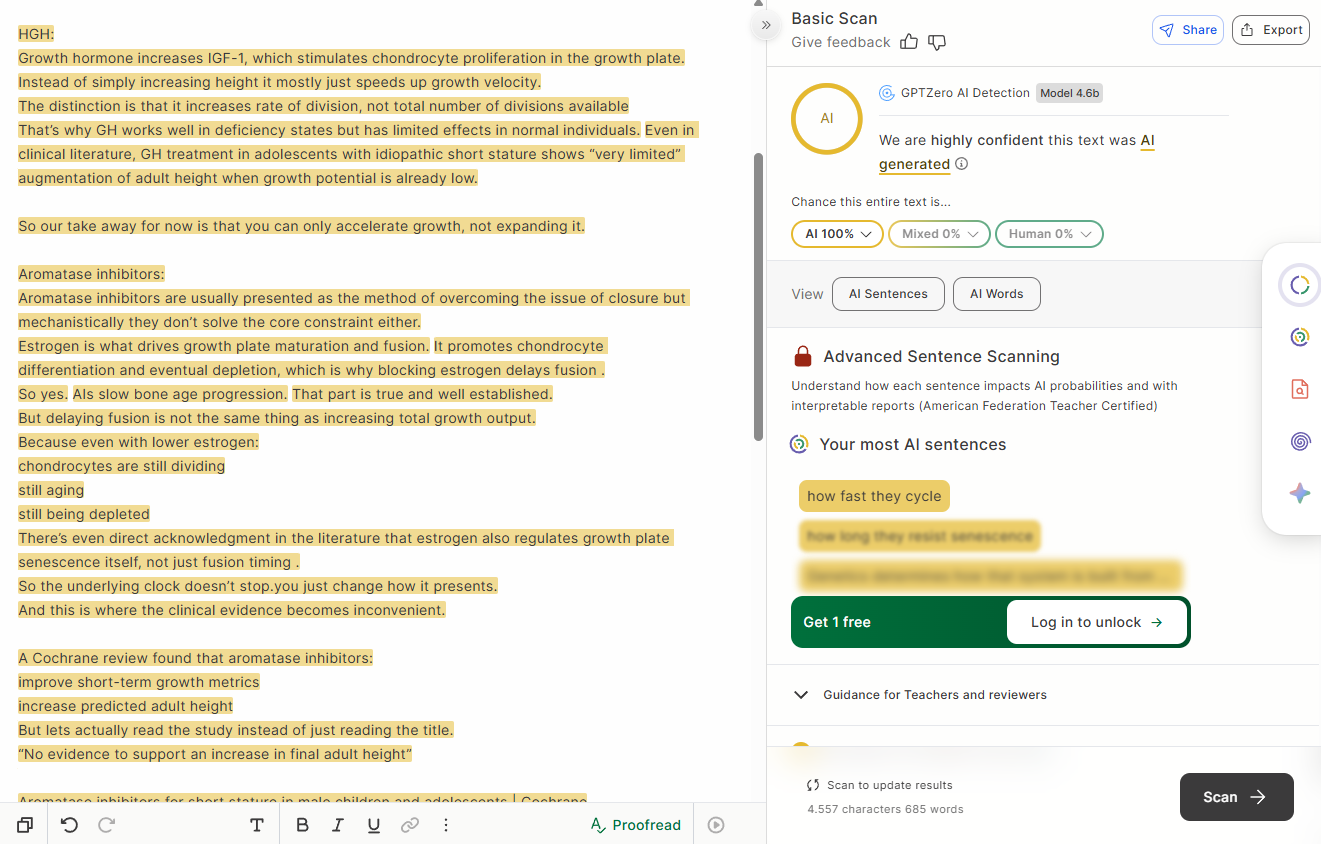Click the copy text icon at bottom left
Screen dimensions: 1321x844
coord(25,825)
